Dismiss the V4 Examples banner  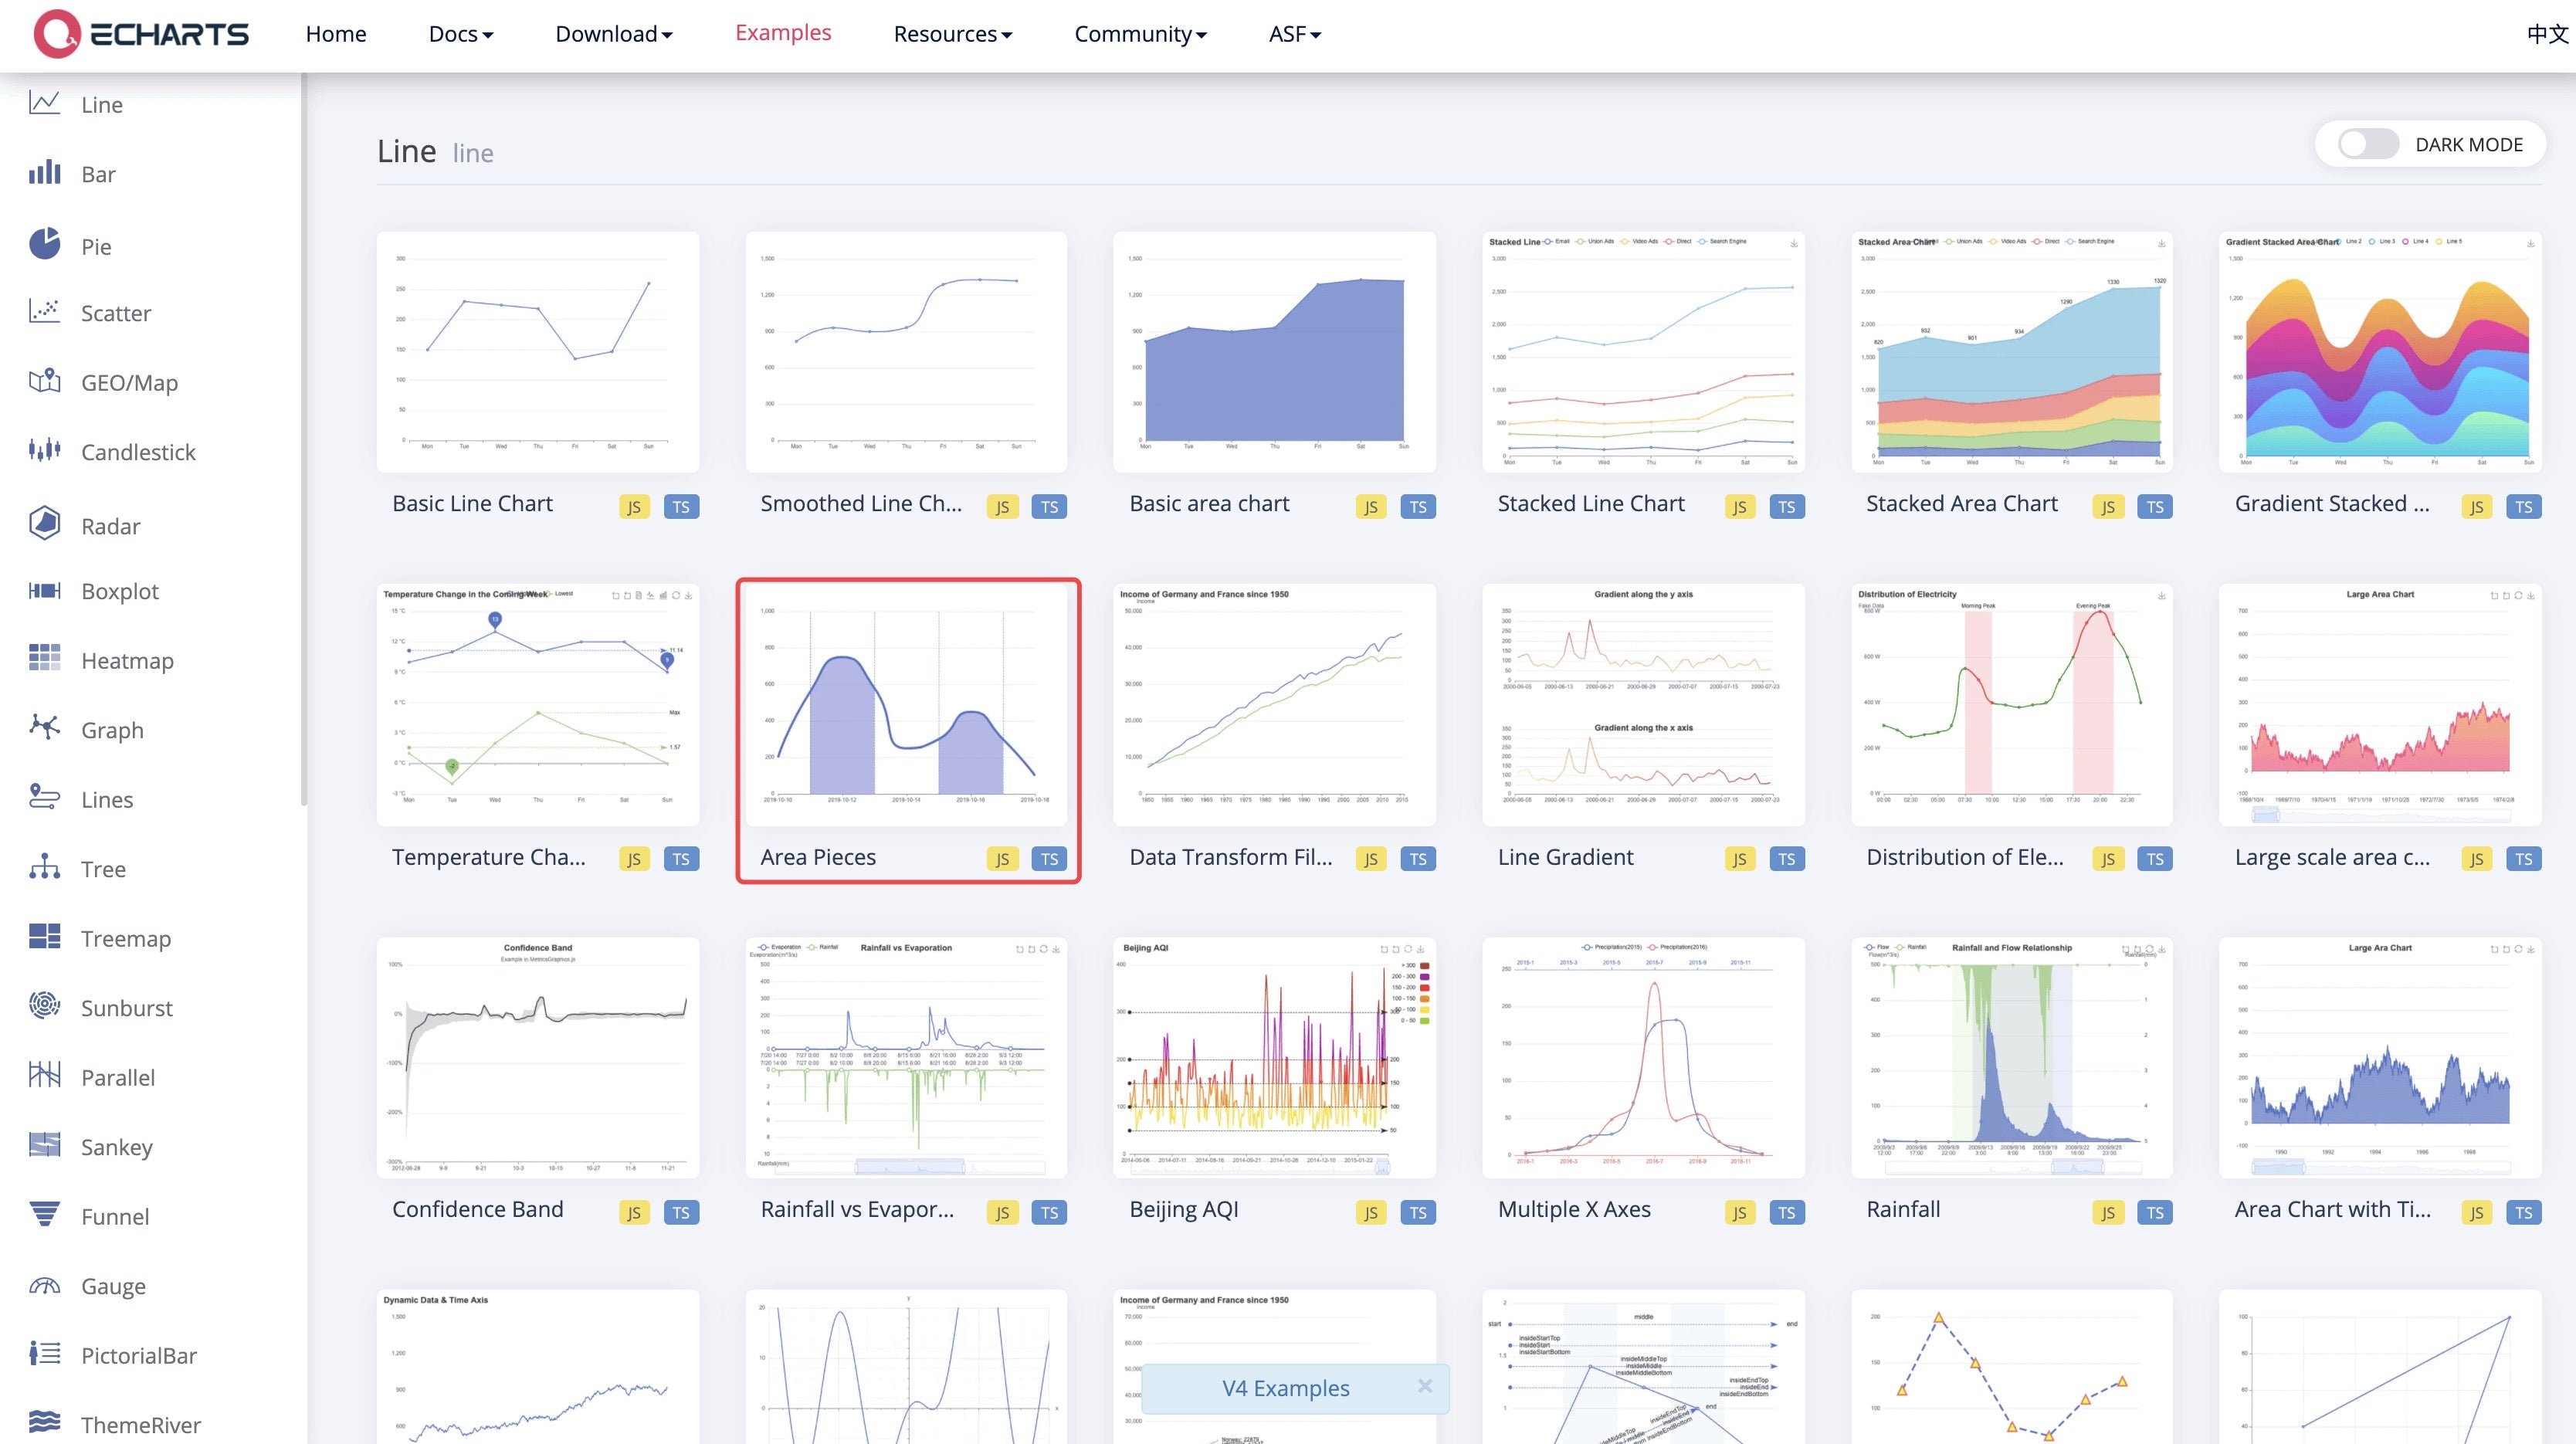1425,1386
